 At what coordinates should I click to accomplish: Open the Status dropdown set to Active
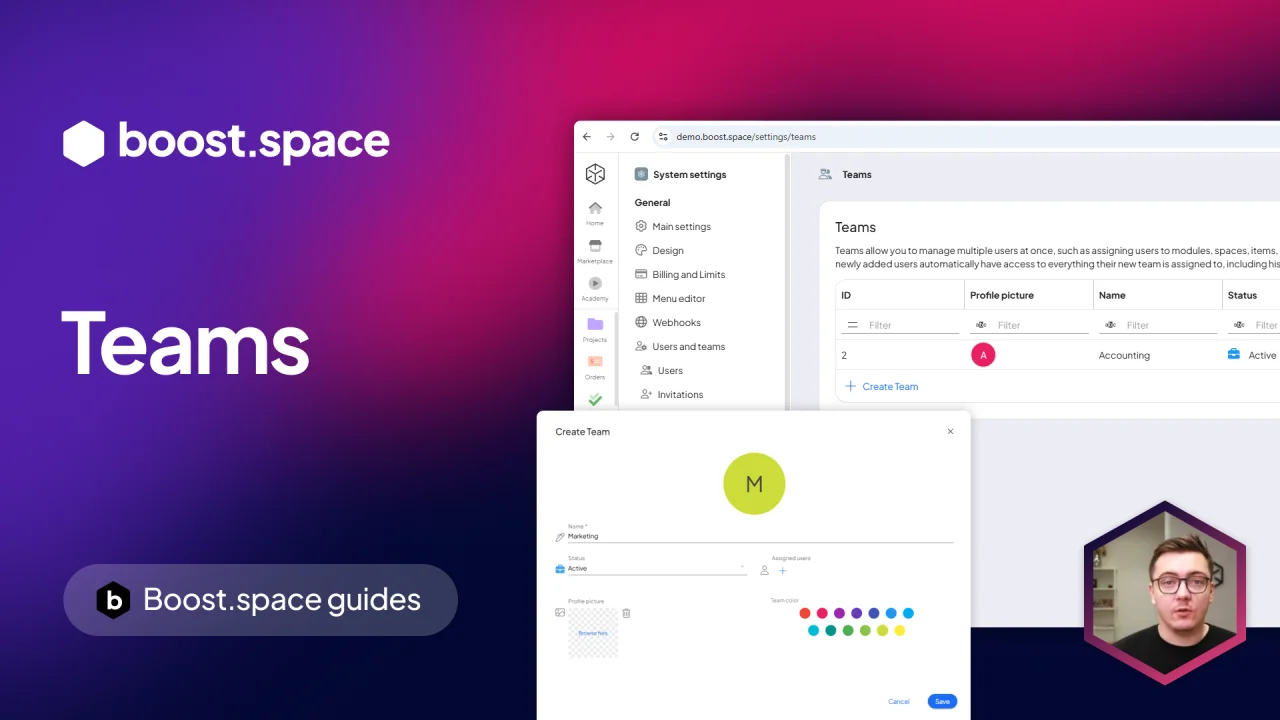(x=657, y=568)
